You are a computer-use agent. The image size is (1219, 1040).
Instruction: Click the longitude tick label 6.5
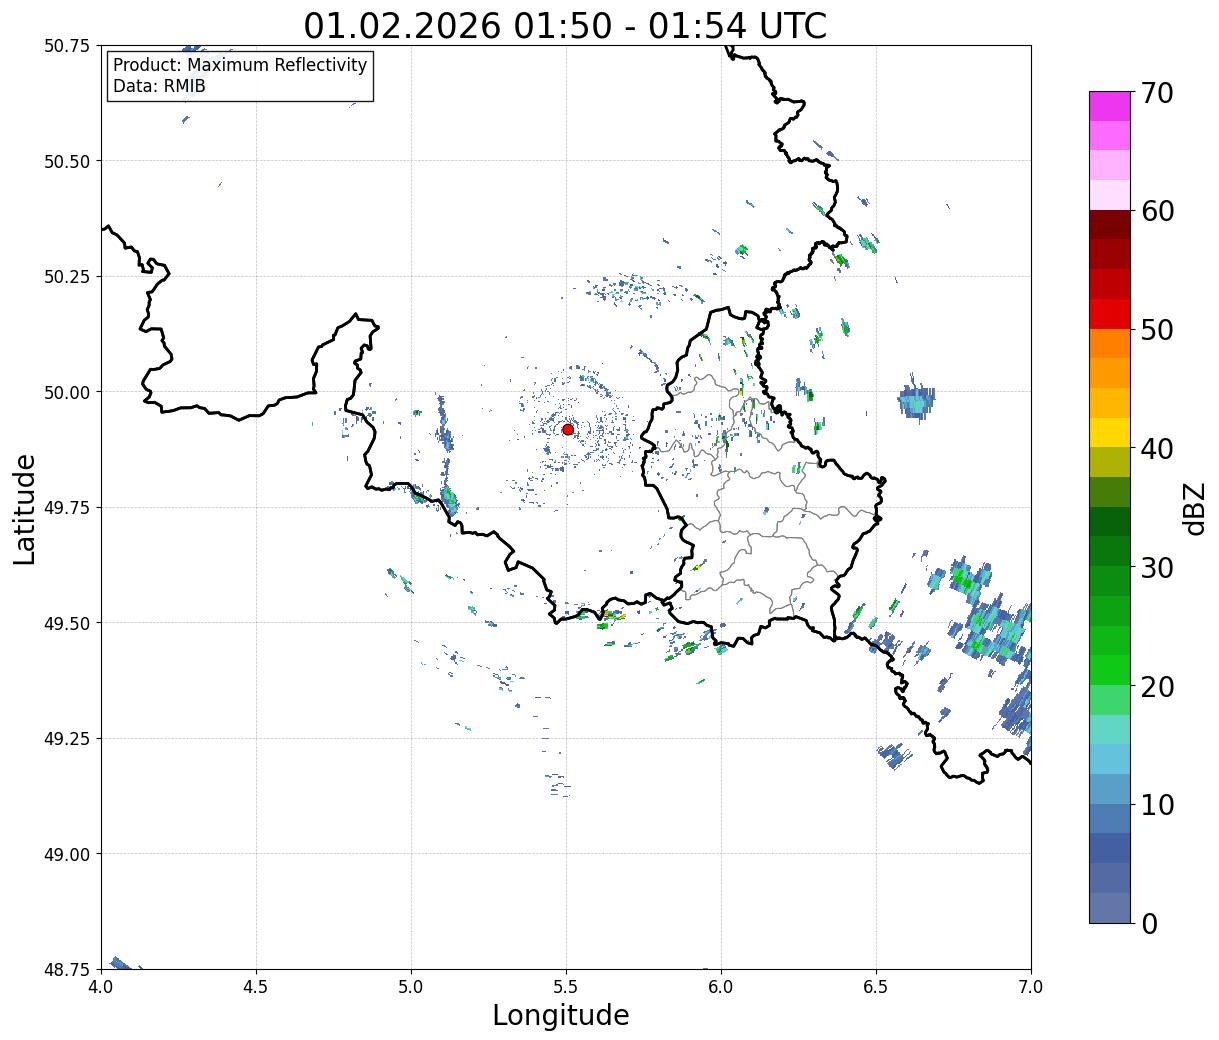click(876, 986)
